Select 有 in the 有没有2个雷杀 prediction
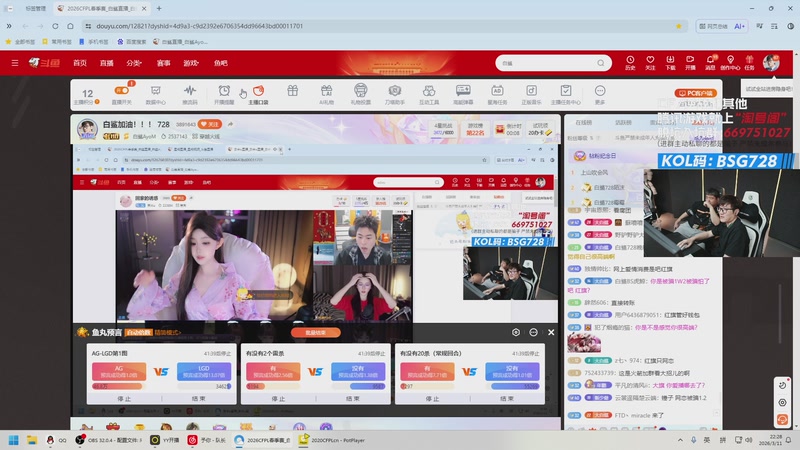This screenshot has width=800, height=450. click(x=273, y=371)
